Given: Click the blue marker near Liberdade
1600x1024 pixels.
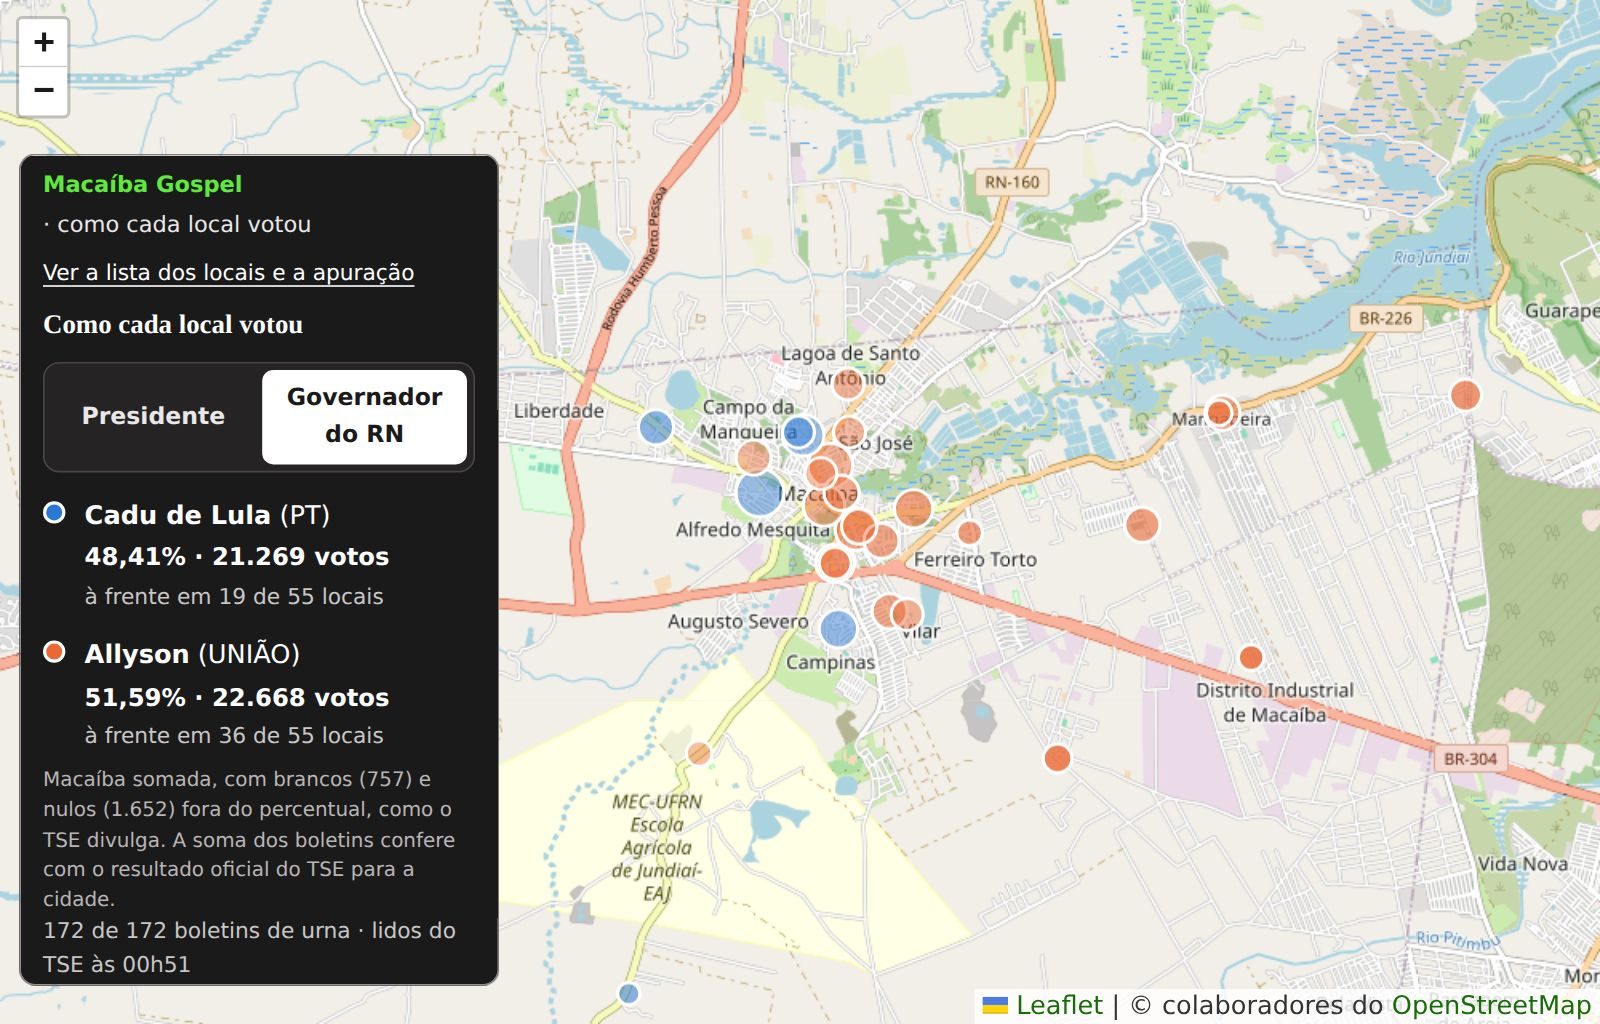Looking at the screenshot, I should point(656,427).
